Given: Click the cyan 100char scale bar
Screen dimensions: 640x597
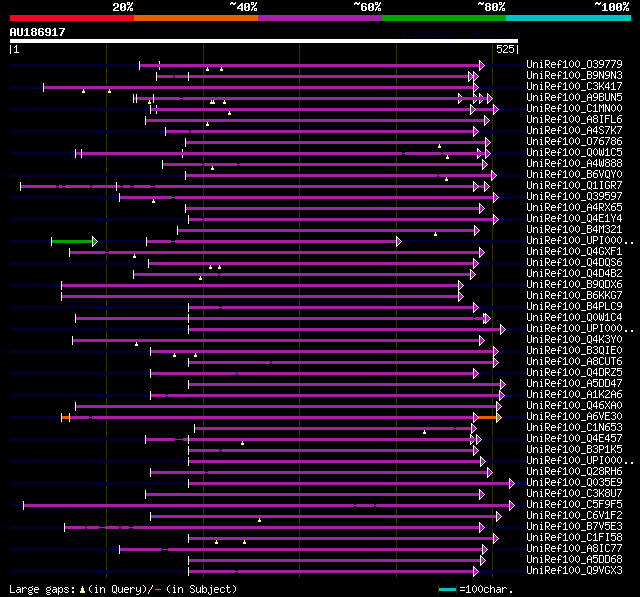Looking at the screenshot, I should click(x=447, y=589).
